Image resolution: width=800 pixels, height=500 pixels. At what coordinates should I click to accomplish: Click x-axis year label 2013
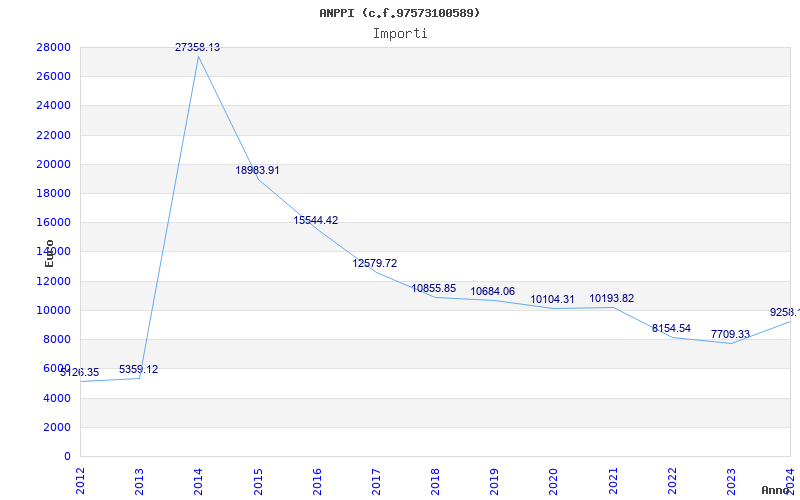139,482
